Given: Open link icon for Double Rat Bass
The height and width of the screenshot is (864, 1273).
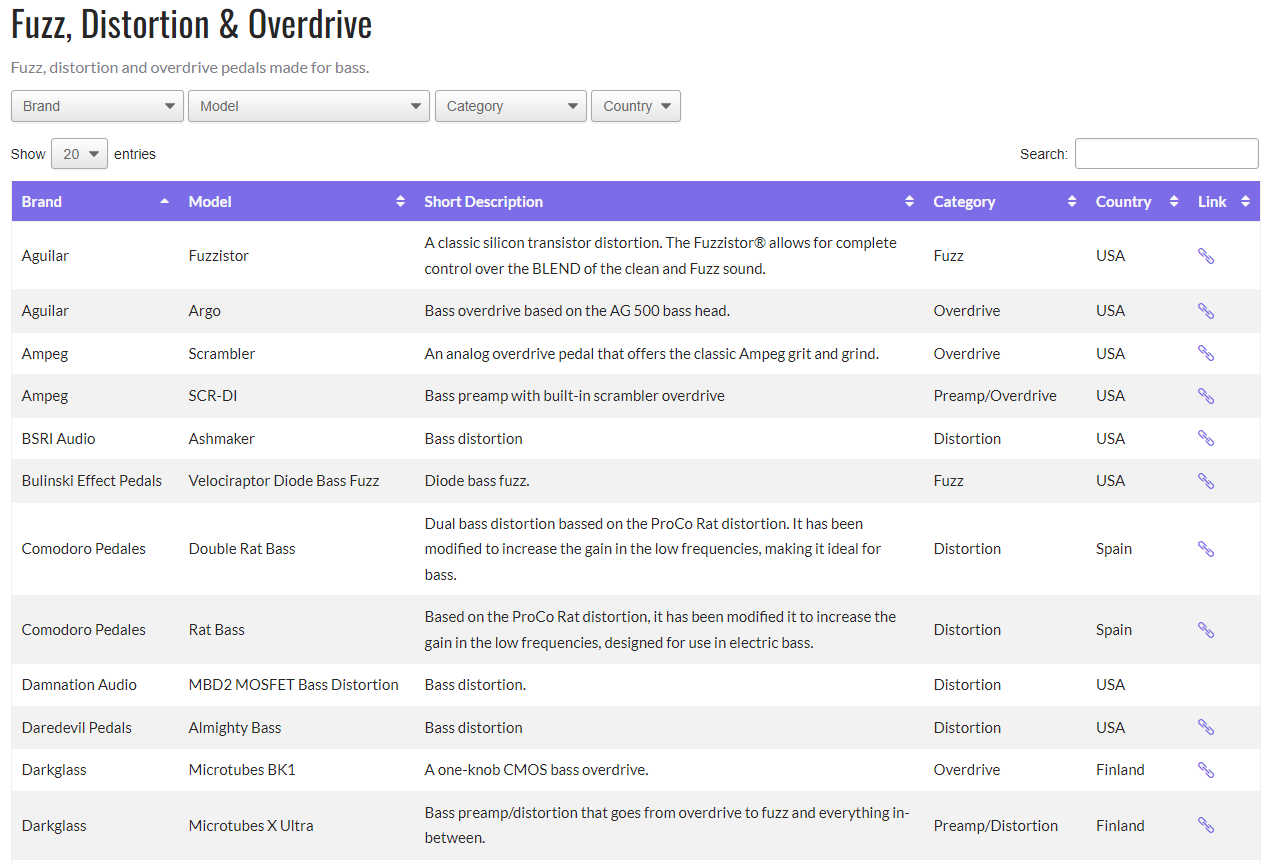Looking at the screenshot, I should (x=1205, y=549).
